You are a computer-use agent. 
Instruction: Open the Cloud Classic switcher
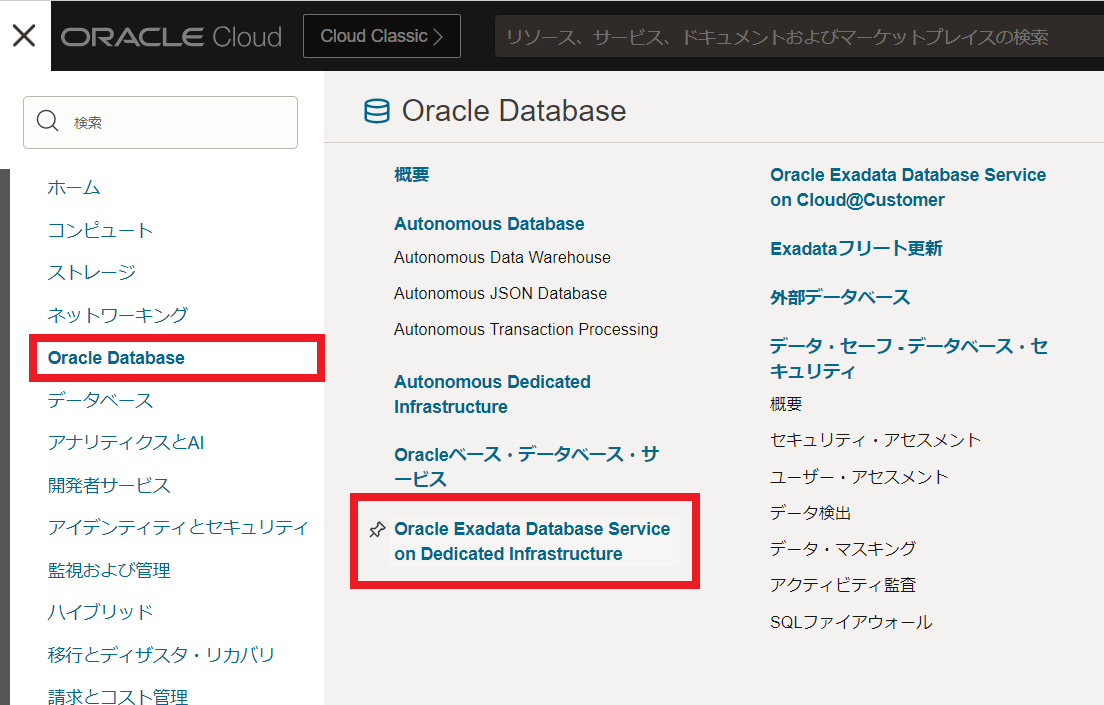pos(381,36)
